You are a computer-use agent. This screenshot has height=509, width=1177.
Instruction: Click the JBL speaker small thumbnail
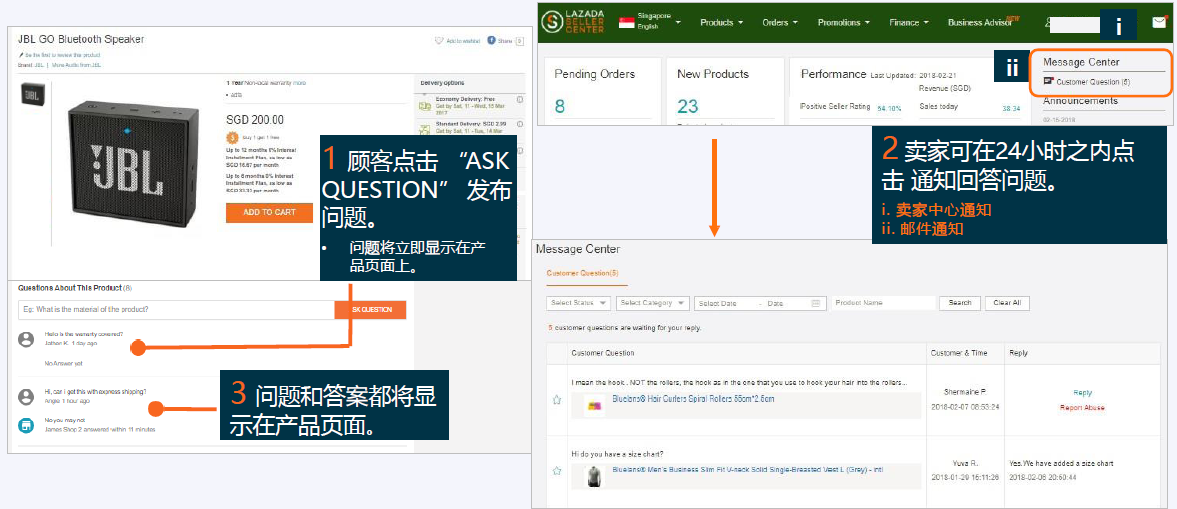[32, 95]
